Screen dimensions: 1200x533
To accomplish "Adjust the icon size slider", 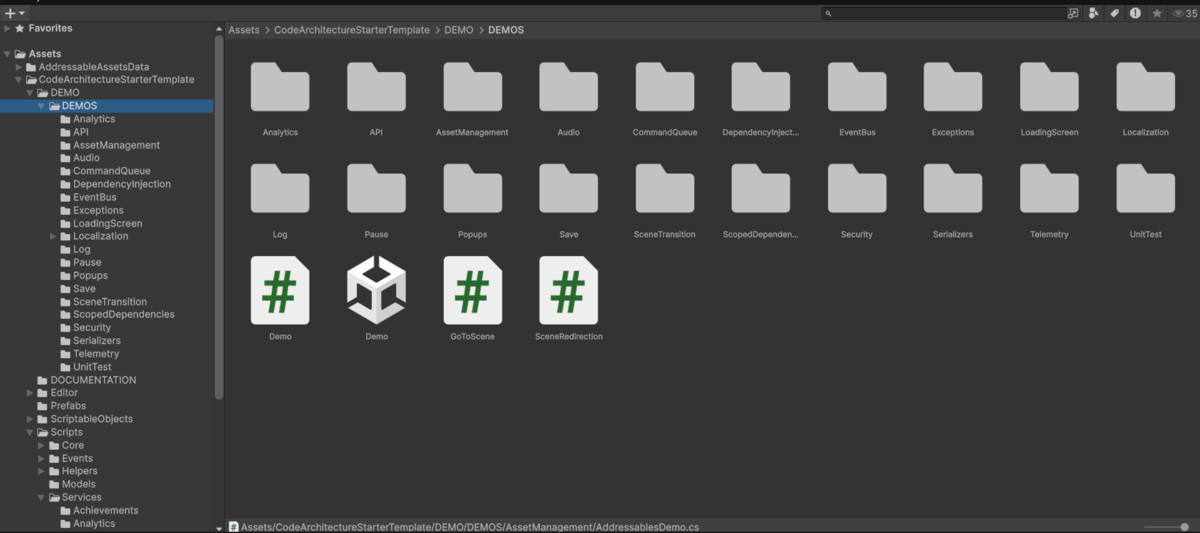I will tap(1167, 526).
